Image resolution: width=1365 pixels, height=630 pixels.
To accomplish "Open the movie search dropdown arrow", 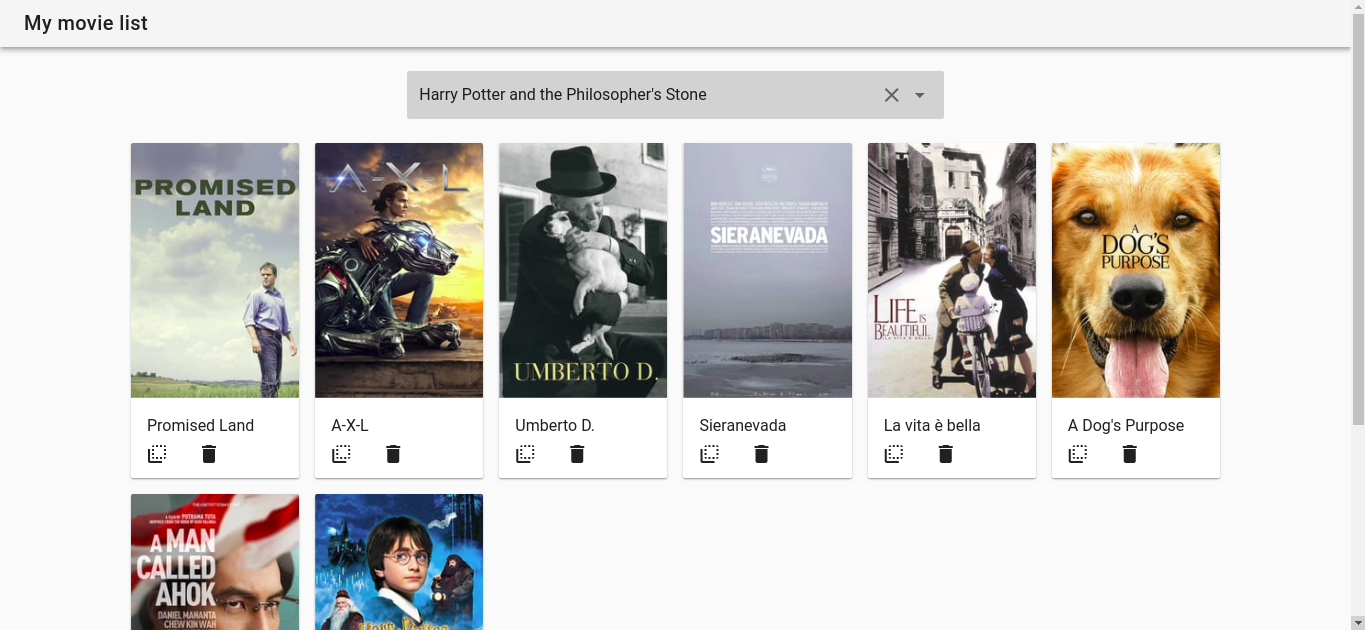I will click(x=920, y=95).
